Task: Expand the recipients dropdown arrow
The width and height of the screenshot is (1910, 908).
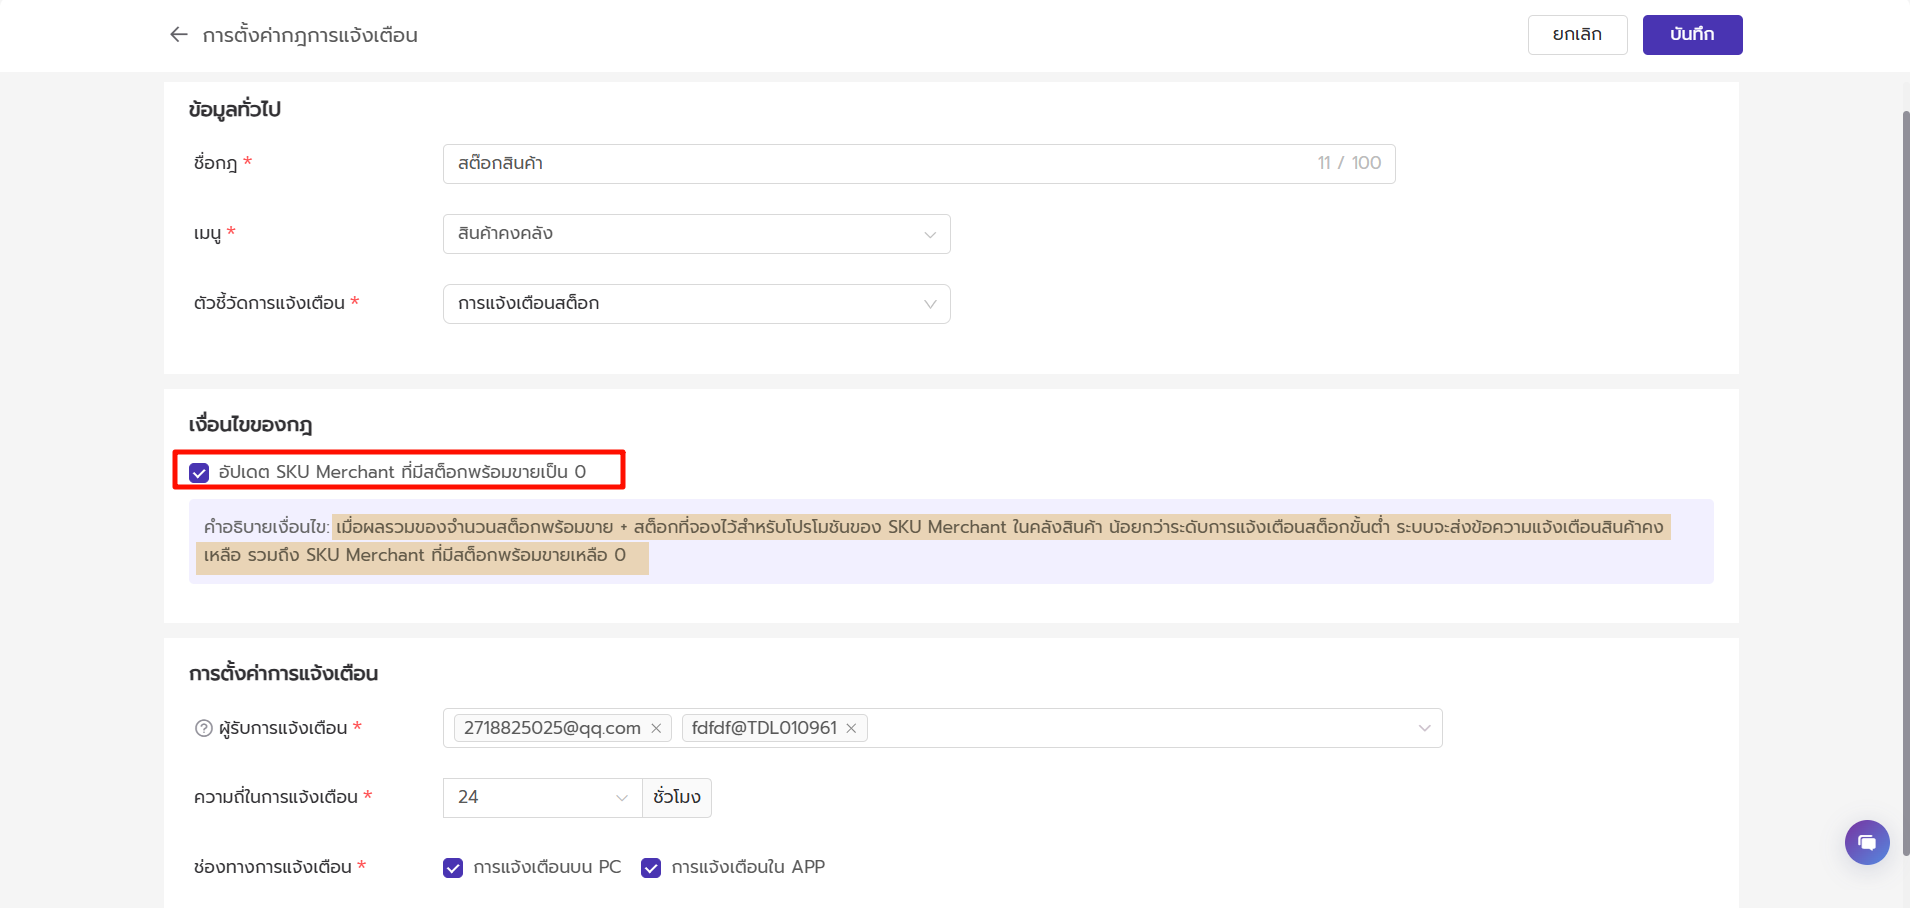Action: coord(1424,729)
